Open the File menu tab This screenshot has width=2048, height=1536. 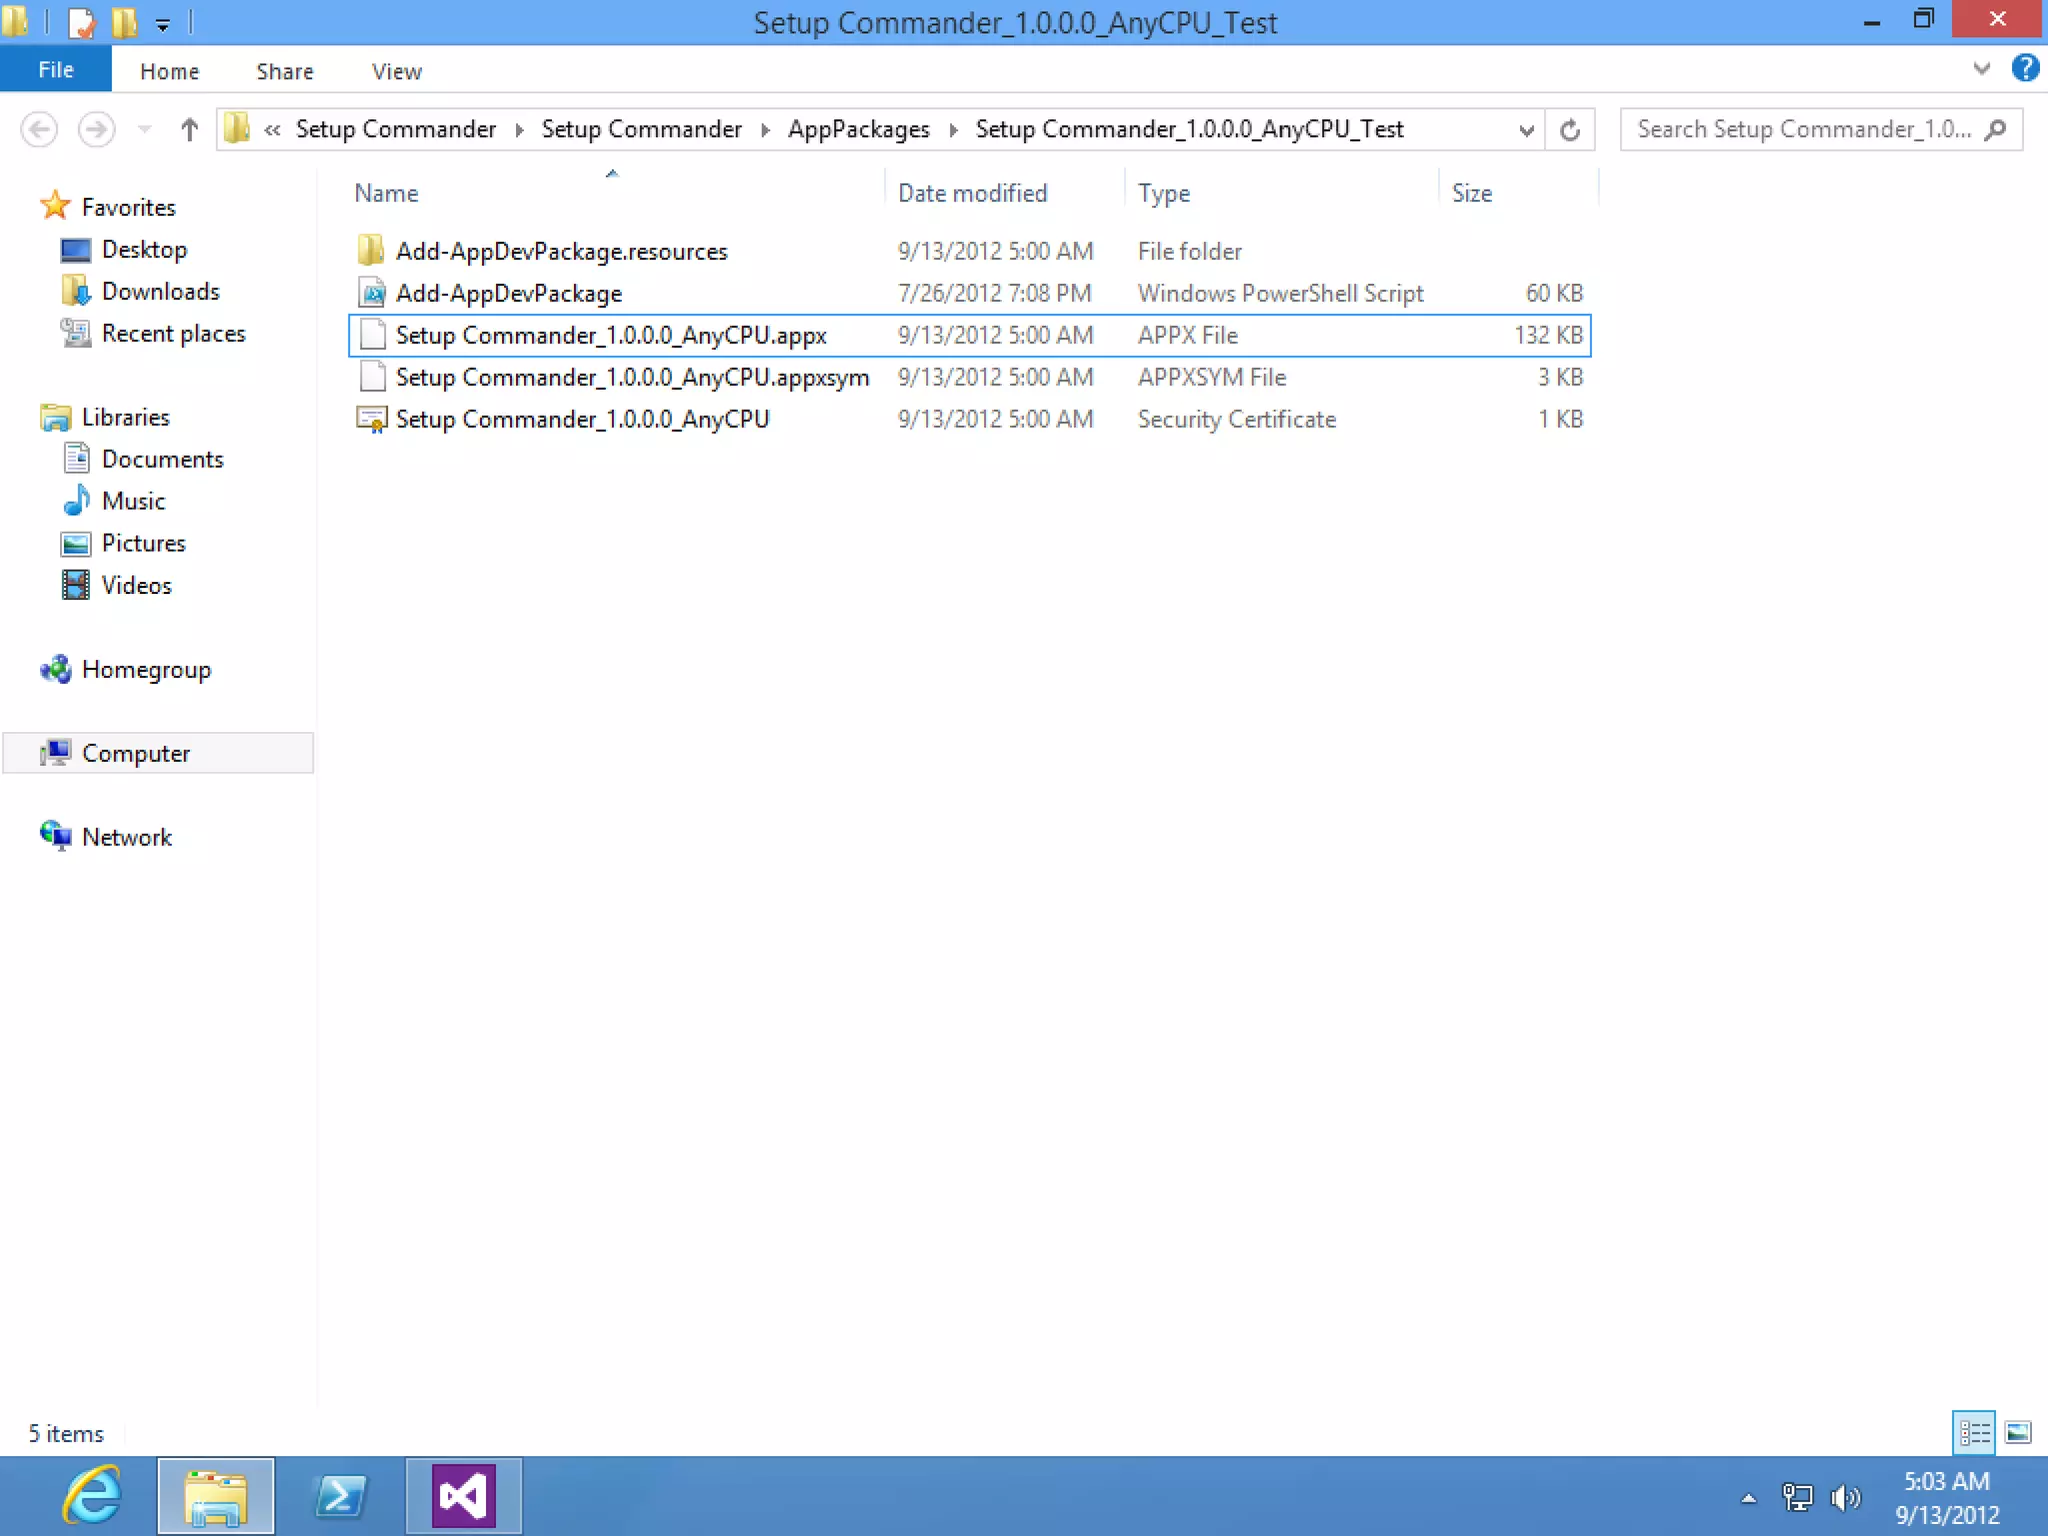(x=55, y=70)
